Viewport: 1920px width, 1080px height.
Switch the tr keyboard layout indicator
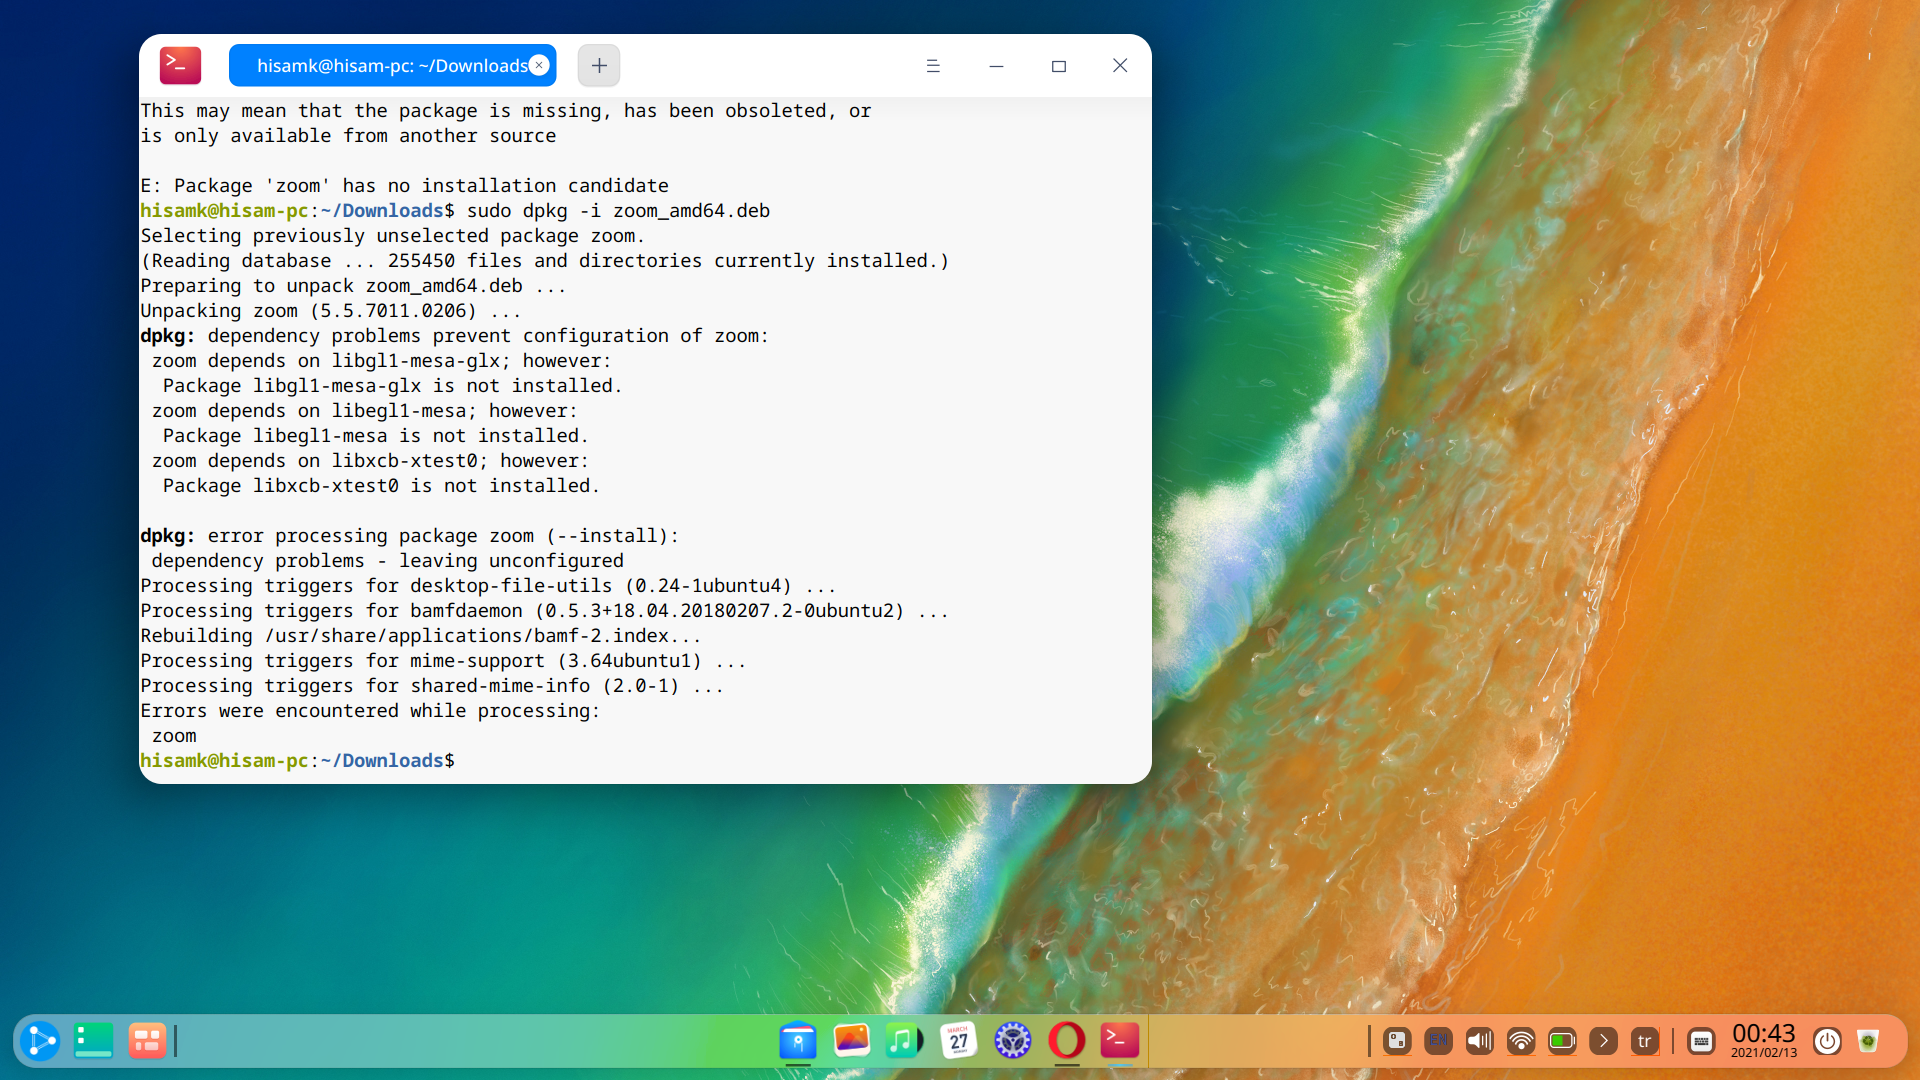coord(1644,1041)
